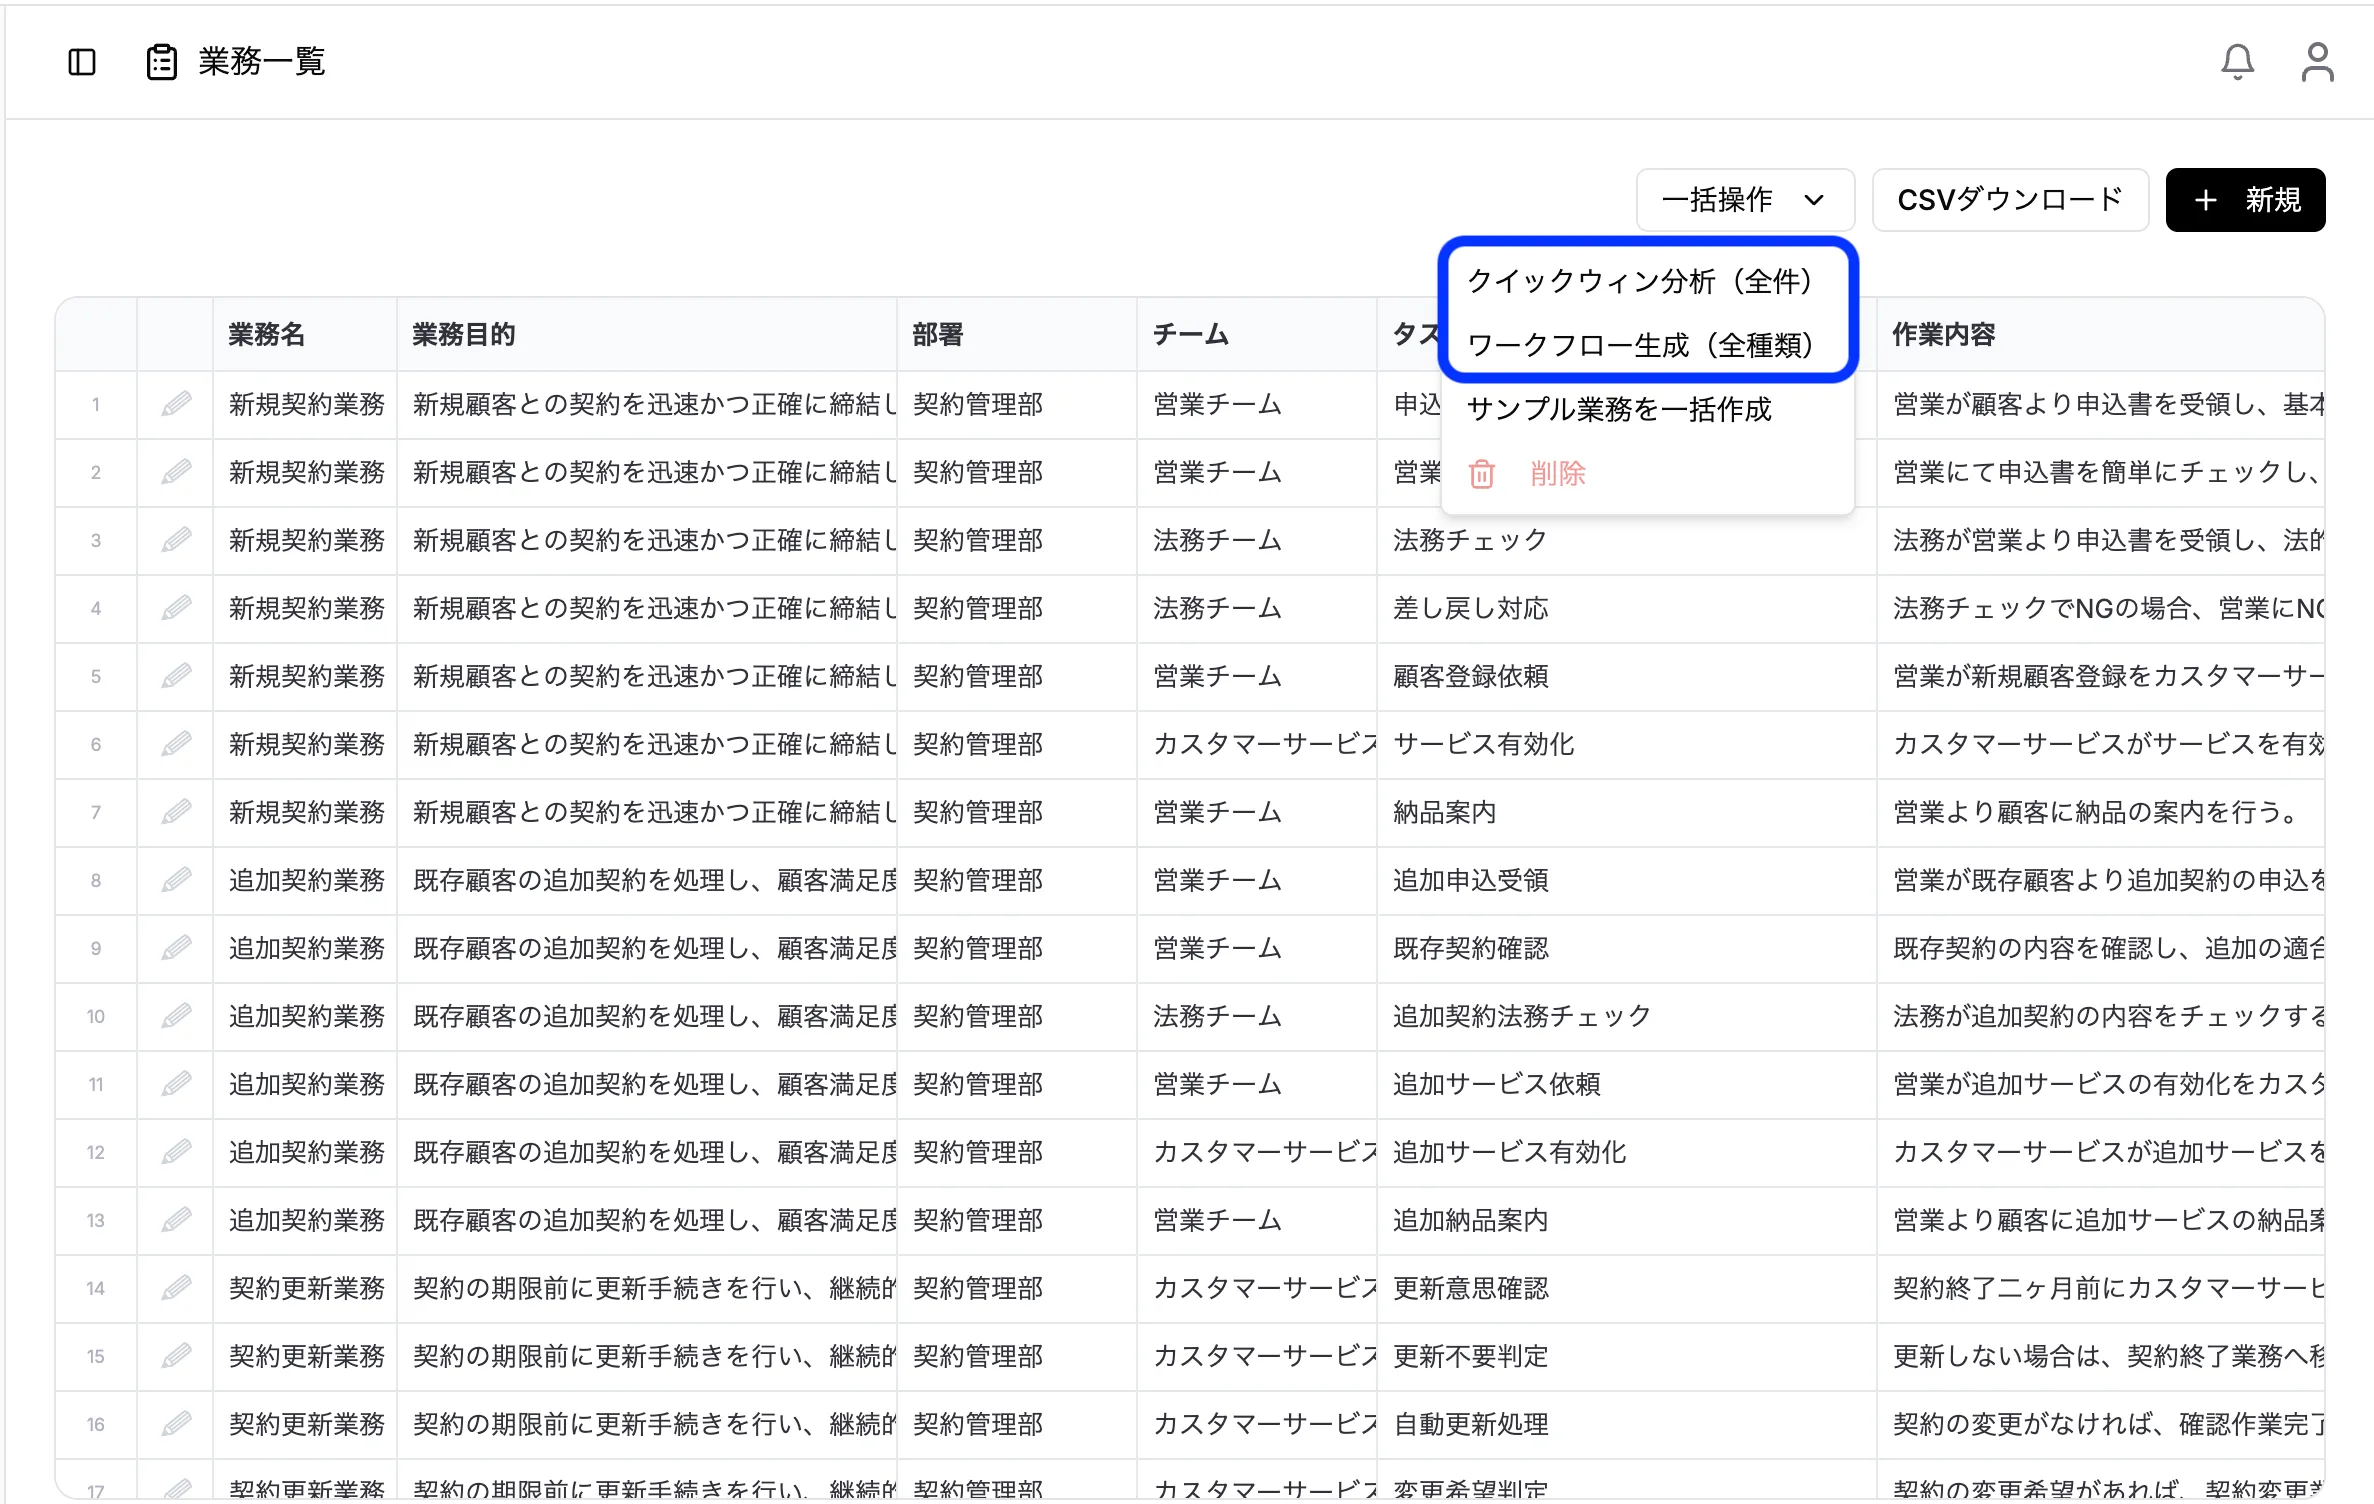Select クイックウィン分析（全件） menu item
Viewport: 2374px width, 1504px height.
[x=1647, y=282]
